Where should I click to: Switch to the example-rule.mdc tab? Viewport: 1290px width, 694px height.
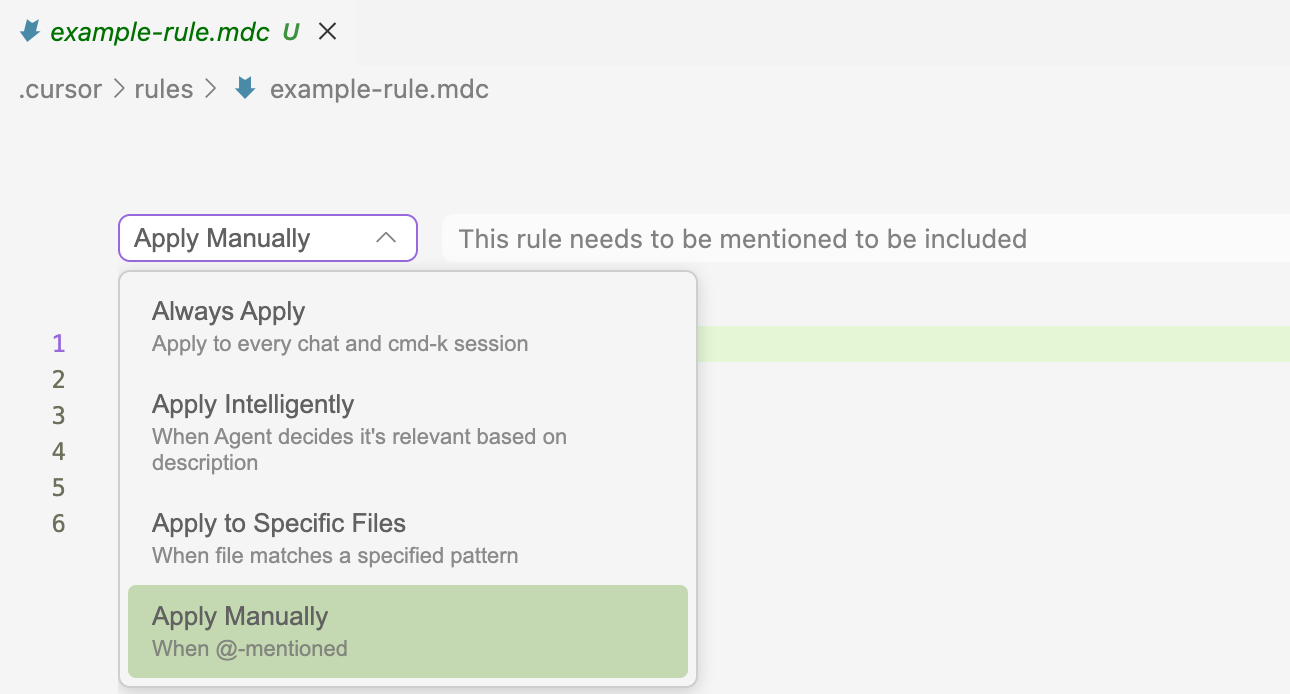click(x=160, y=31)
